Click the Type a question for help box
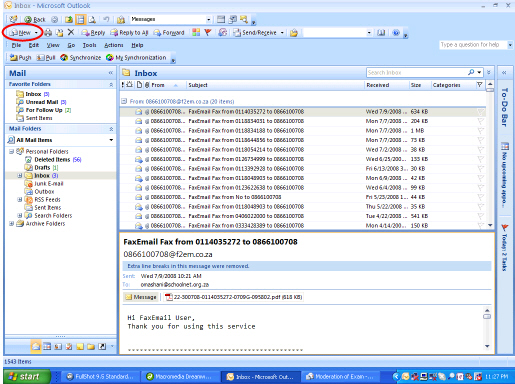Viewport: 515px width, 384px height. (x=473, y=45)
